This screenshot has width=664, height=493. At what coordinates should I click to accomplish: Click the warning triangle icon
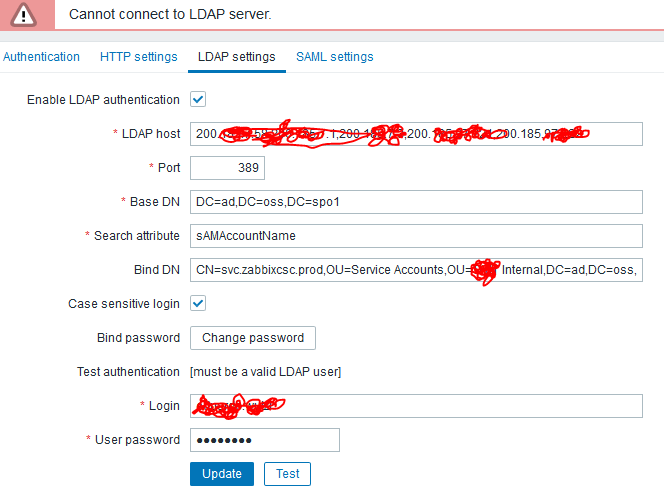(25, 15)
